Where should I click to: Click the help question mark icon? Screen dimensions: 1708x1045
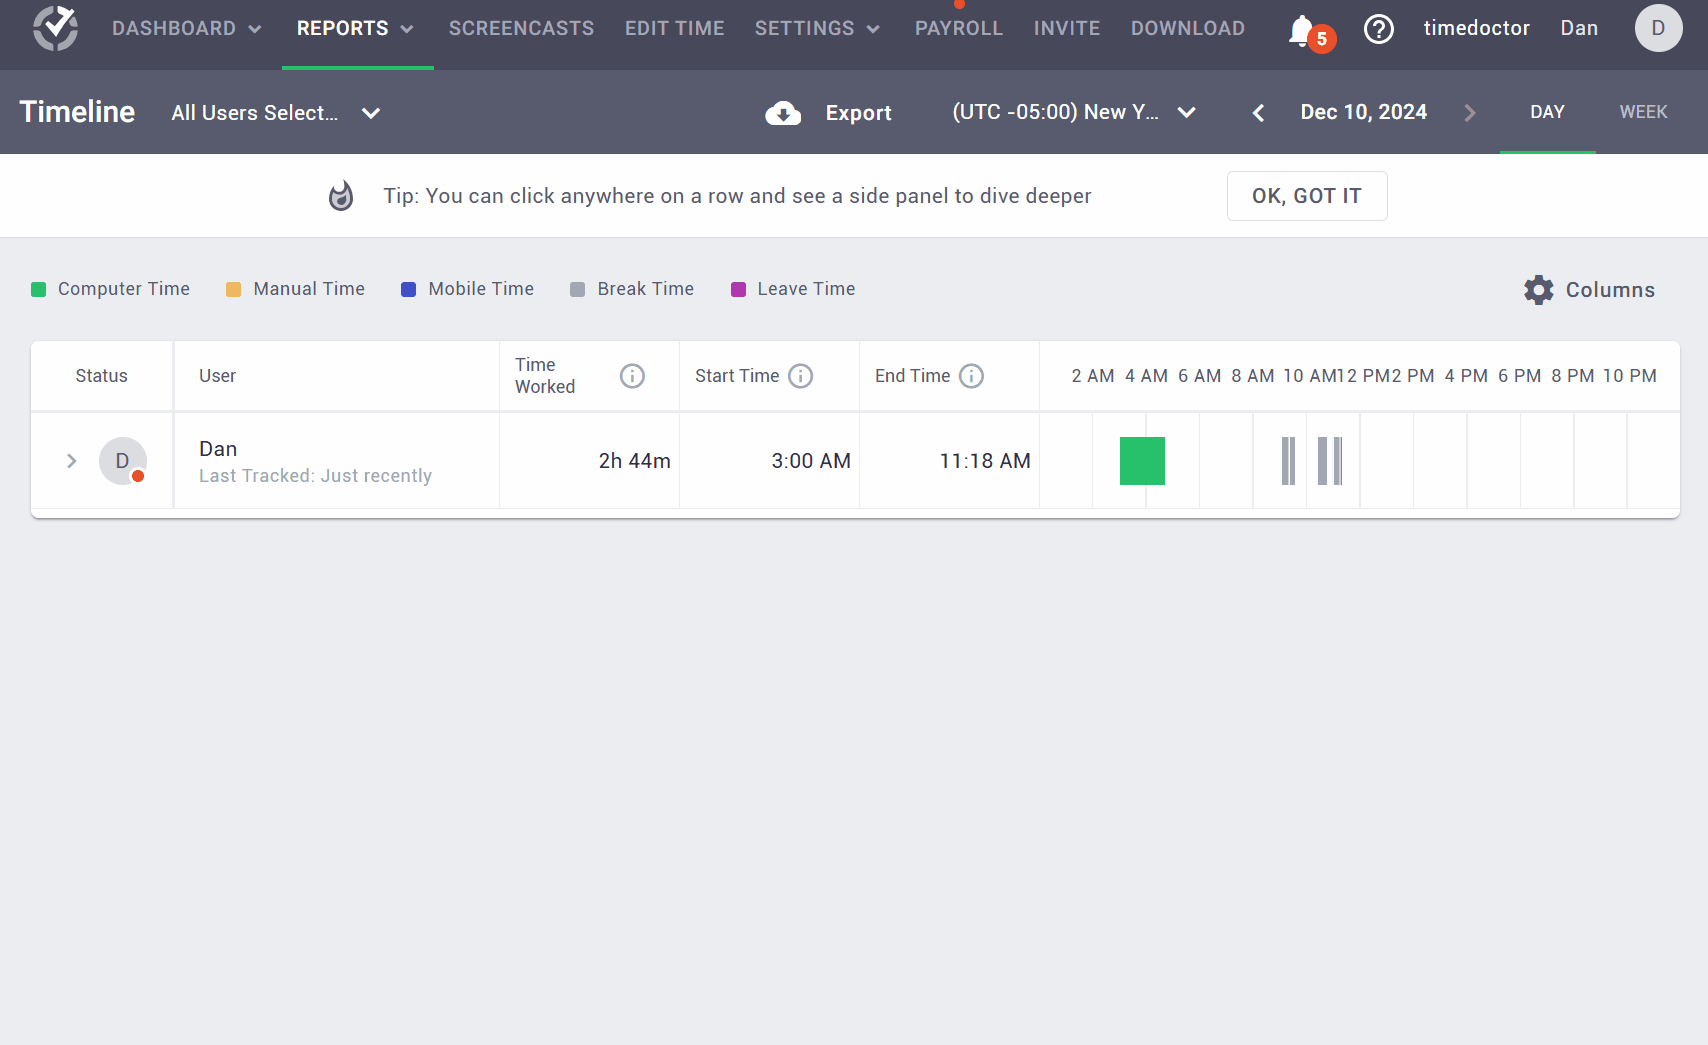tap(1379, 30)
